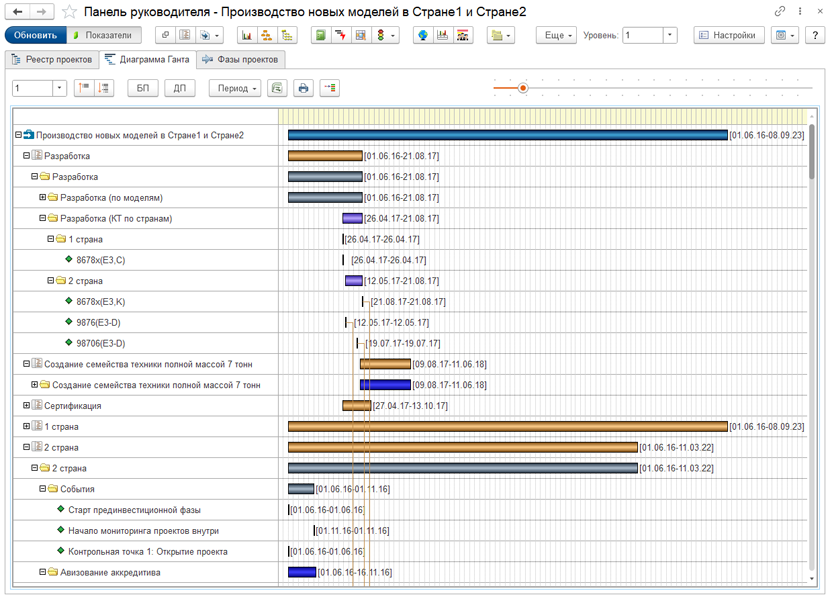Open the Период dropdown

[235, 88]
